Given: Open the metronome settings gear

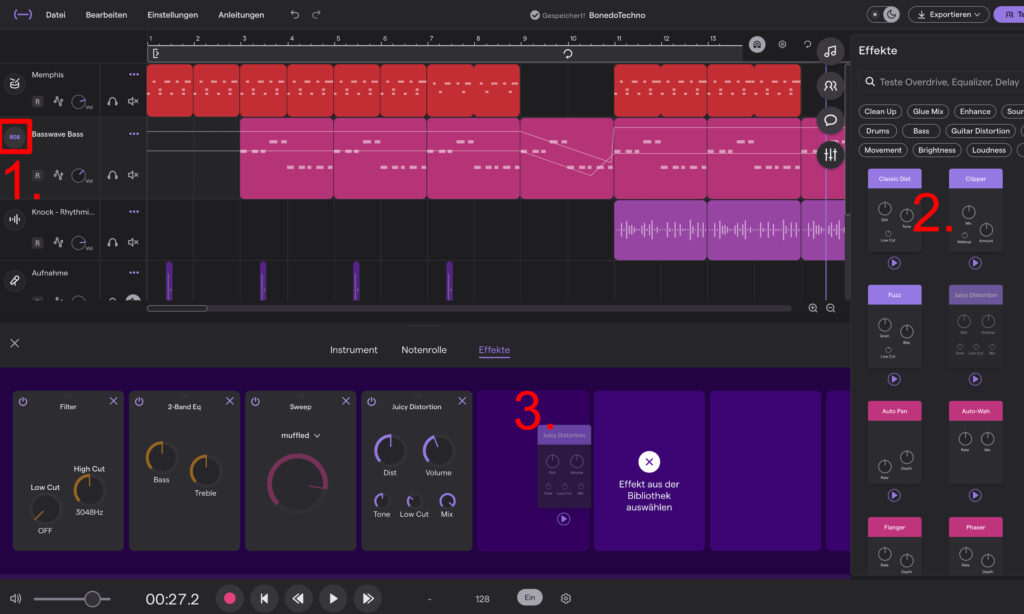Looking at the screenshot, I should click(x=566, y=598).
